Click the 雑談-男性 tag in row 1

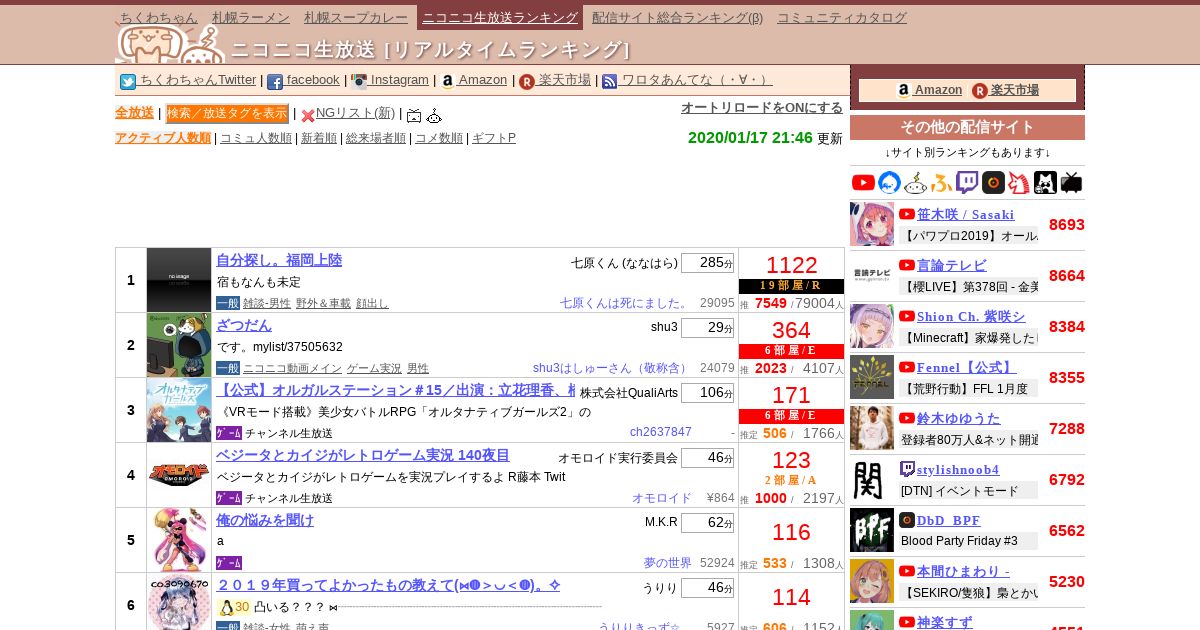[x=267, y=303]
